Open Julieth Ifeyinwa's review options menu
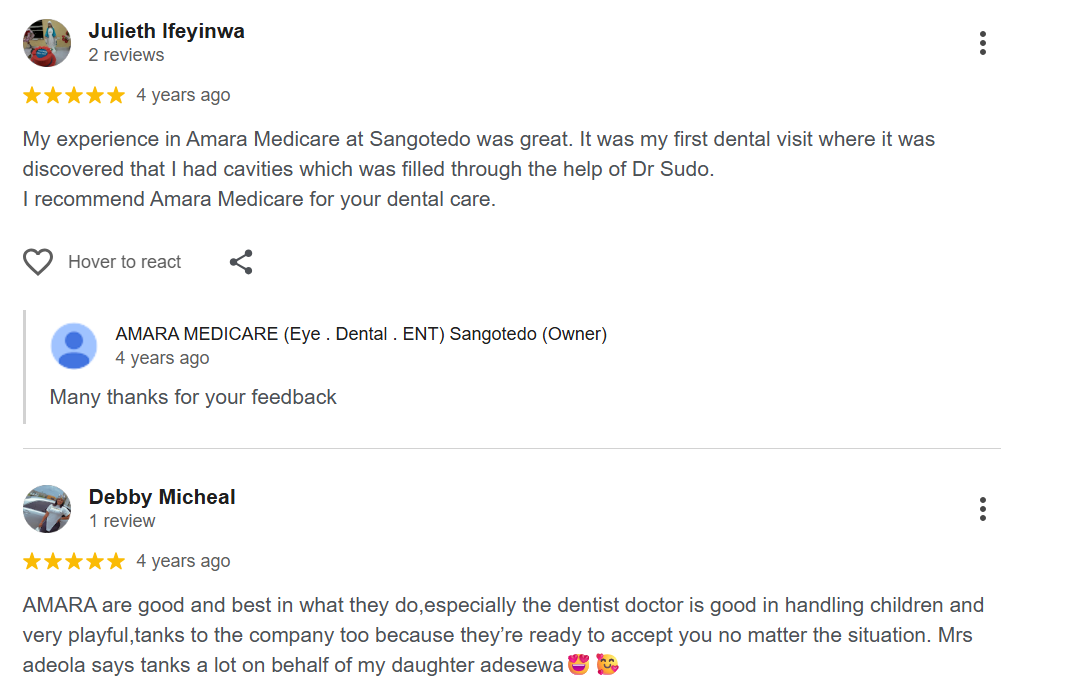The height and width of the screenshot is (699, 1065). pyautogui.click(x=983, y=43)
